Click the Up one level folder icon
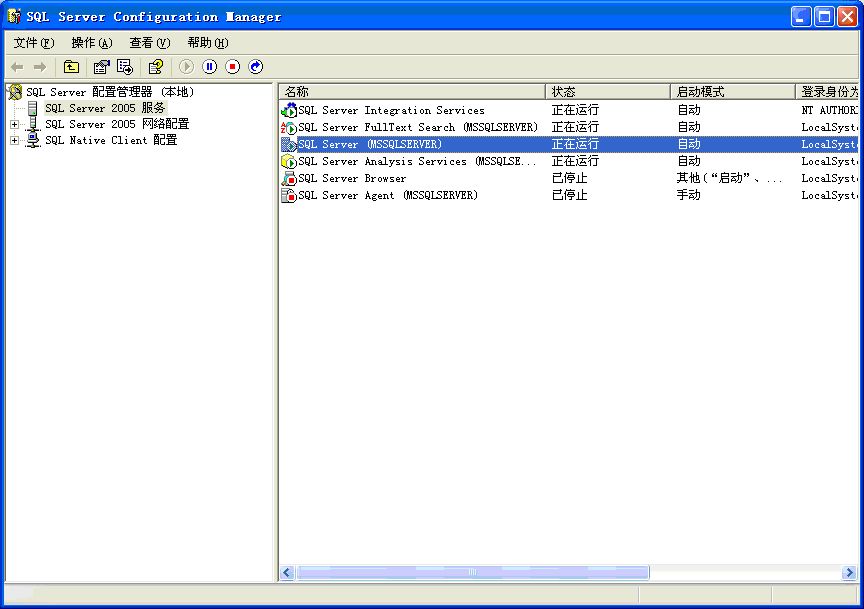The image size is (864, 609). [71, 67]
